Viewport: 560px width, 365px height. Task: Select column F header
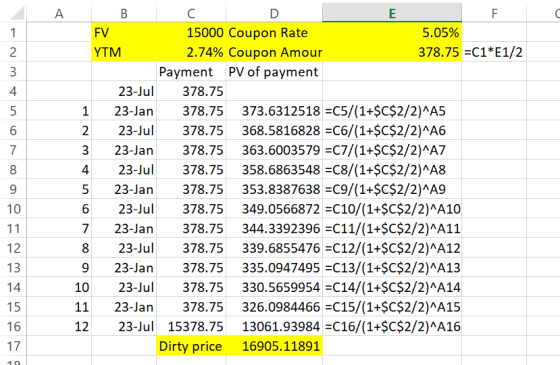(x=494, y=13)
